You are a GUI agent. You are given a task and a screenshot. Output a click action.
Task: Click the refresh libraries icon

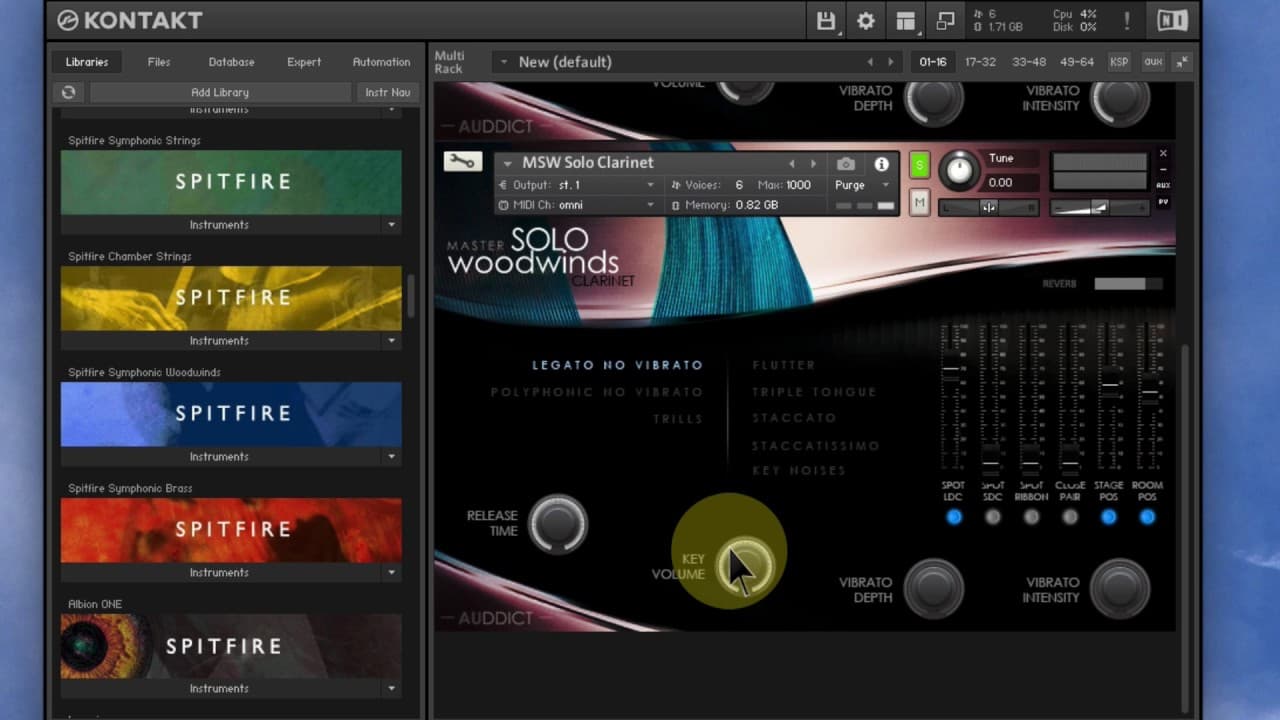click(68, 92)
